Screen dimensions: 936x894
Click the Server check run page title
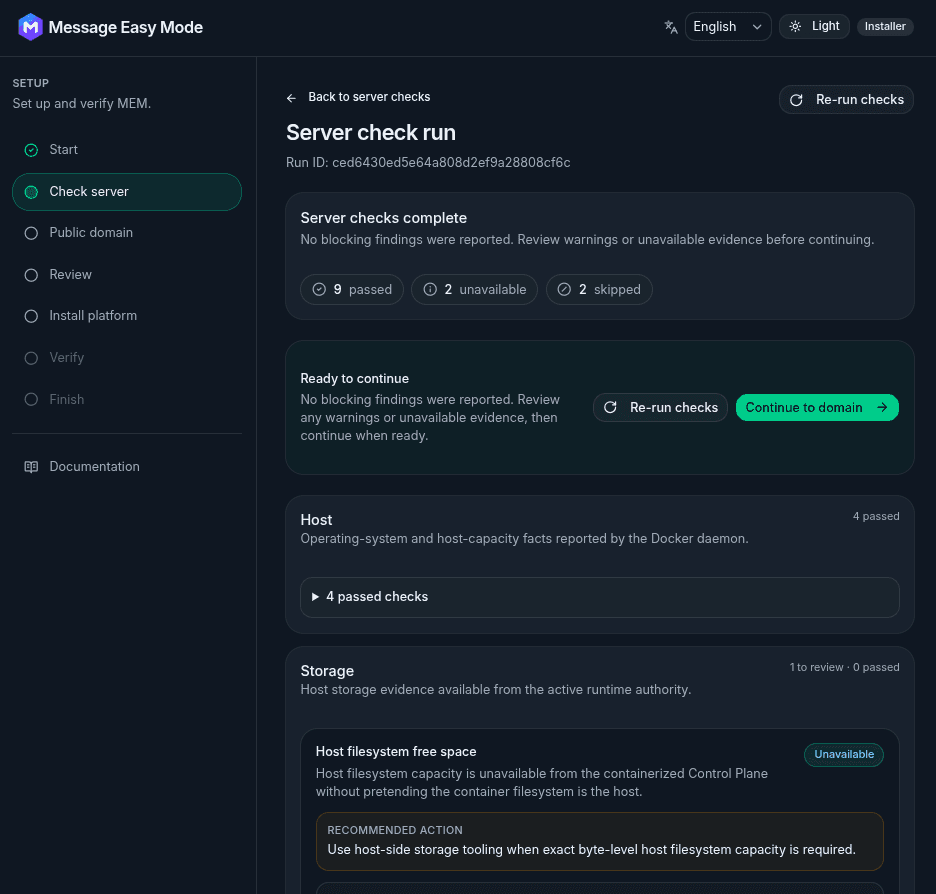click(x=371, y=132)
